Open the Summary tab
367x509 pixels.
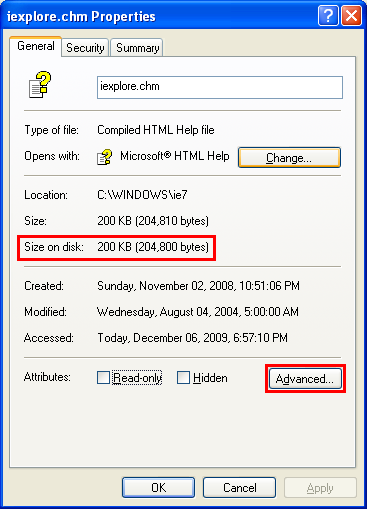[x=137, y=48]
